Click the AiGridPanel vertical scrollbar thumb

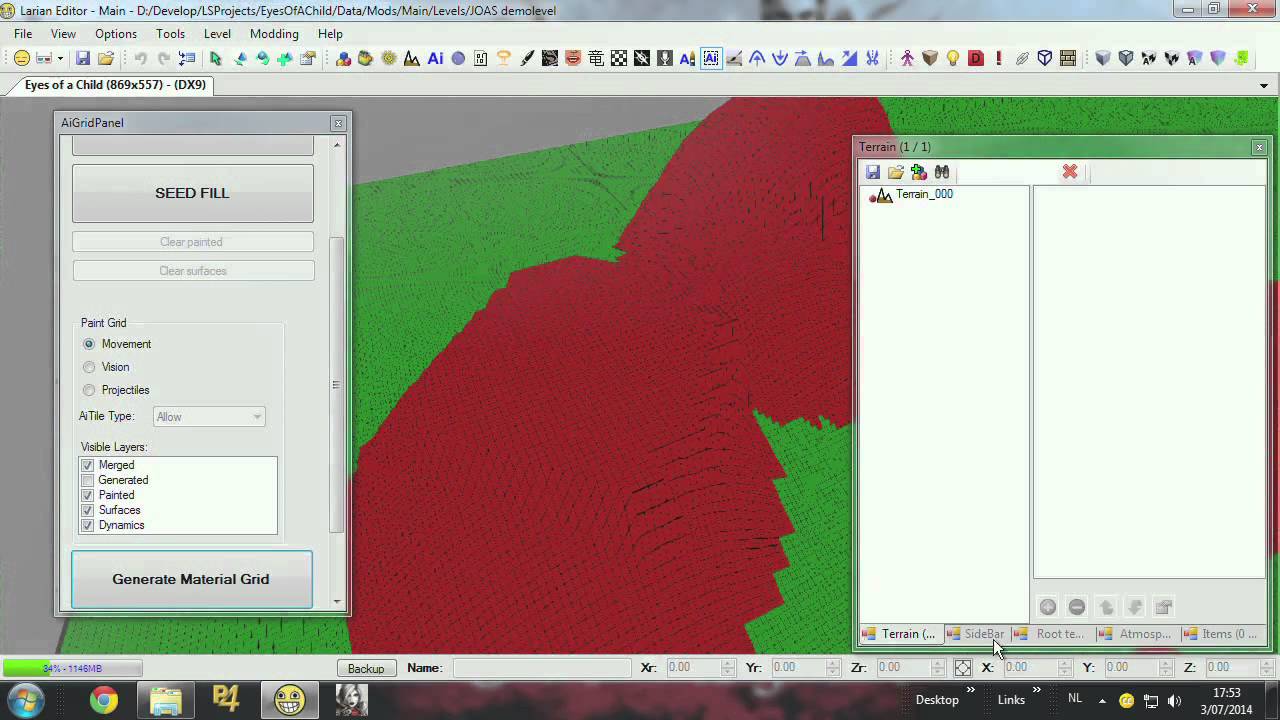click(x=336, y=385)
